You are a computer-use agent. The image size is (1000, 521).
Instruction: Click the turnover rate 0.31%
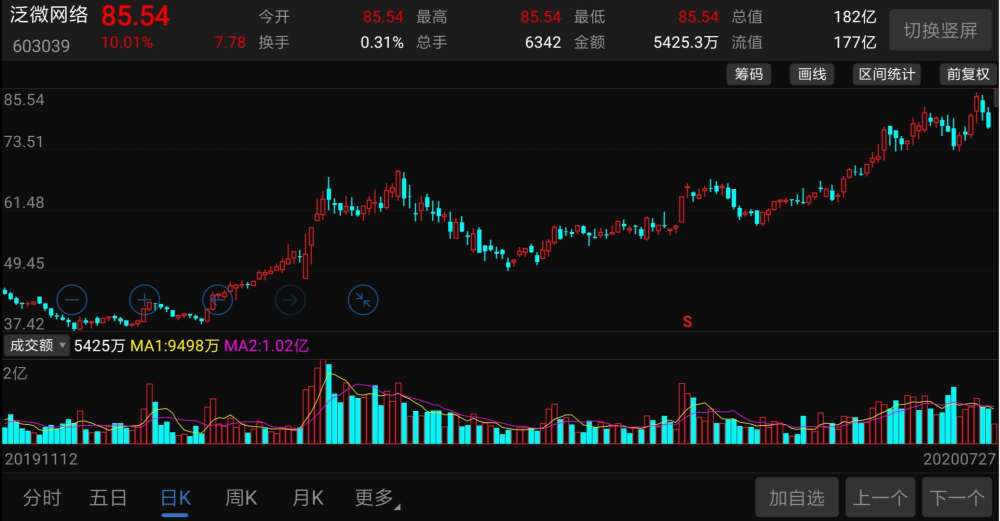[382, 43]
